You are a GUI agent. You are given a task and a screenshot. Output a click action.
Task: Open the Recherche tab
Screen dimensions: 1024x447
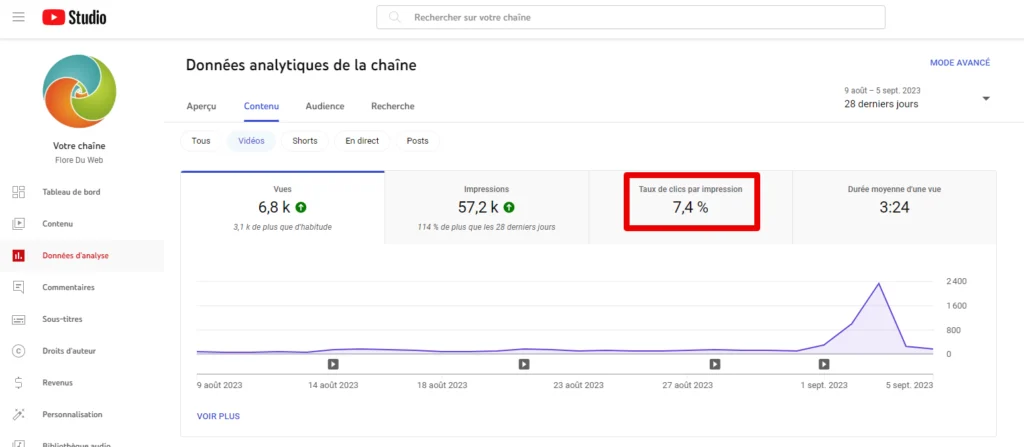[392, 106]
